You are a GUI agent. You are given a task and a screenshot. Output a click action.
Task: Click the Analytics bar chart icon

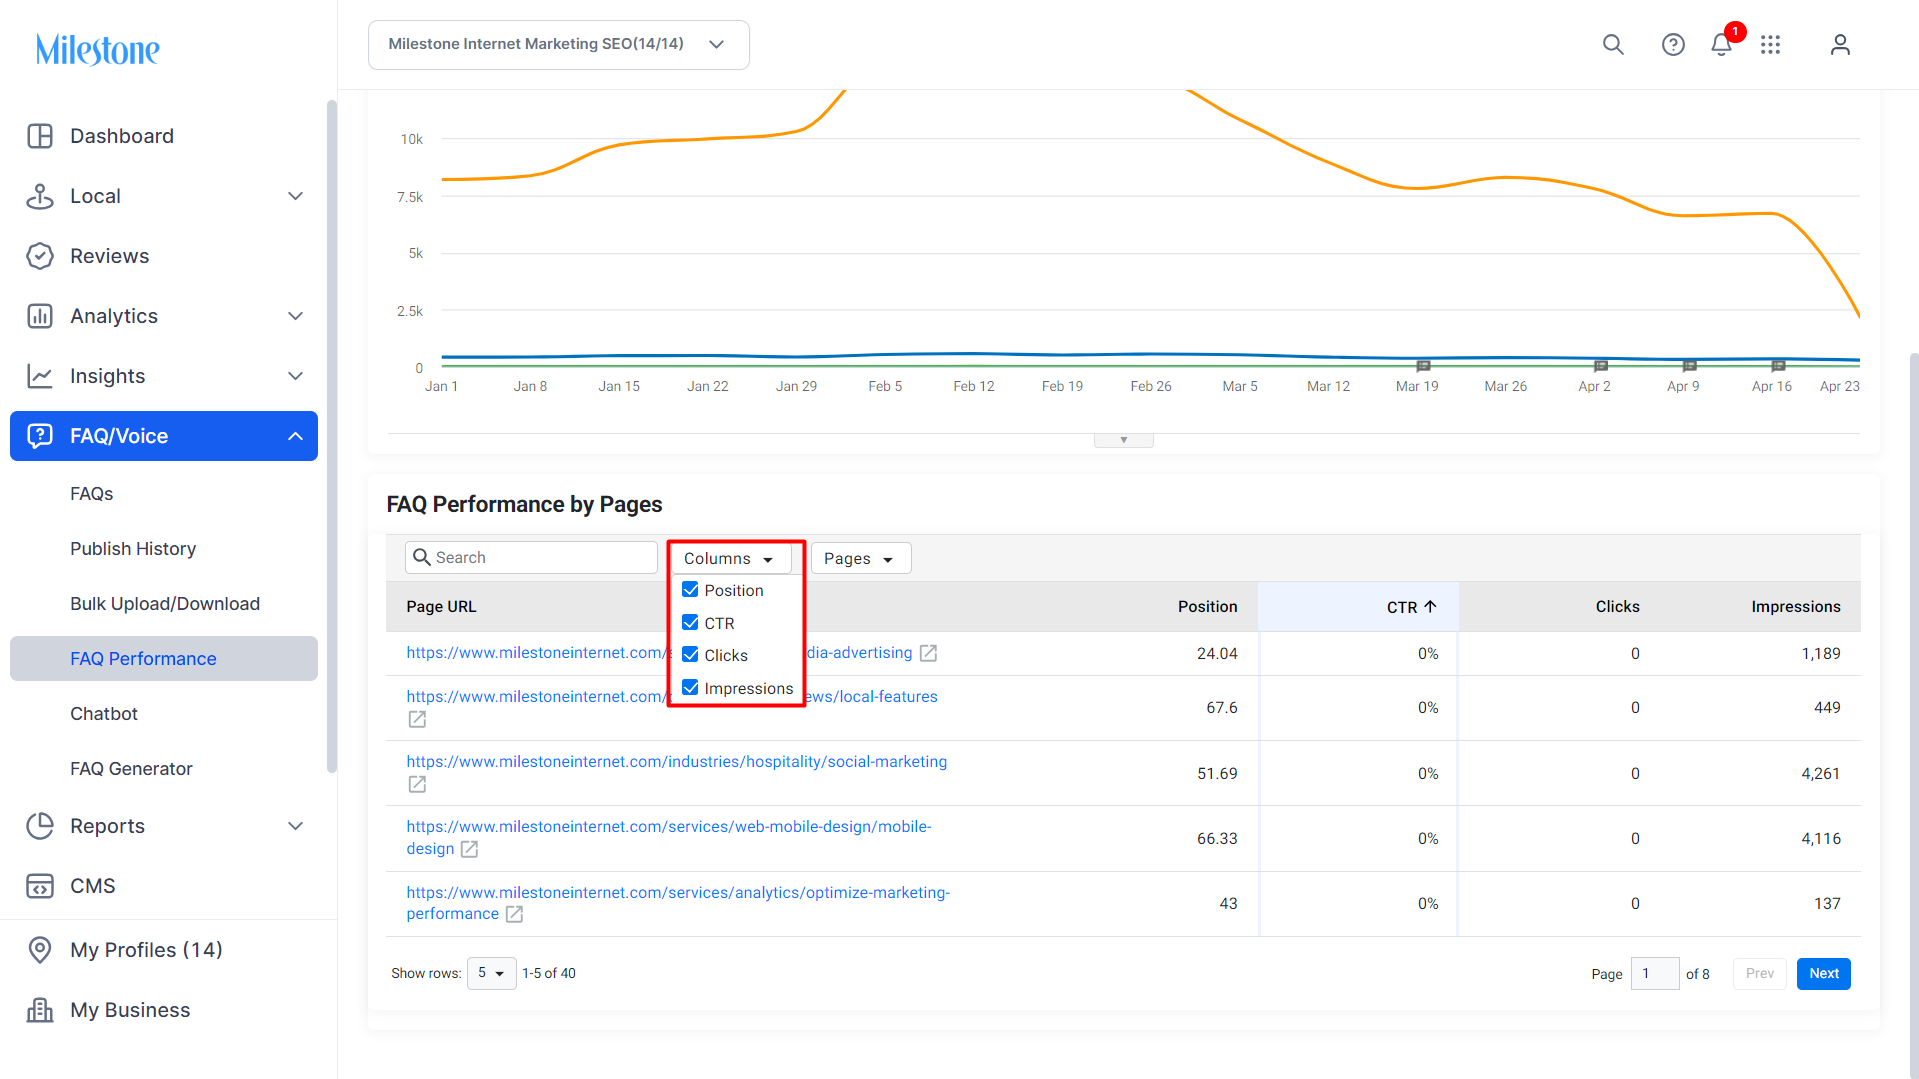click(40, 316)
